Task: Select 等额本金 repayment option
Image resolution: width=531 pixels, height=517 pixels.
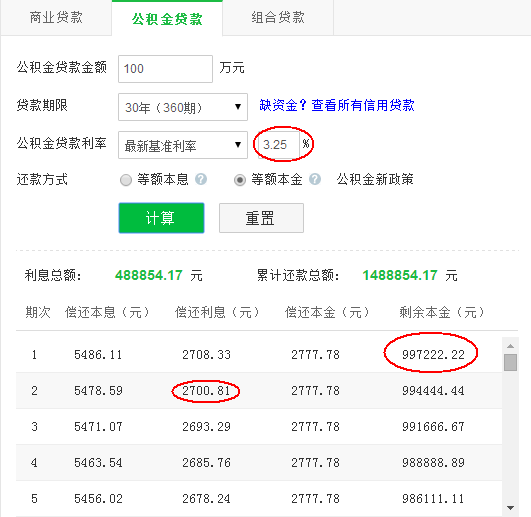Action: tap(240, 180)
